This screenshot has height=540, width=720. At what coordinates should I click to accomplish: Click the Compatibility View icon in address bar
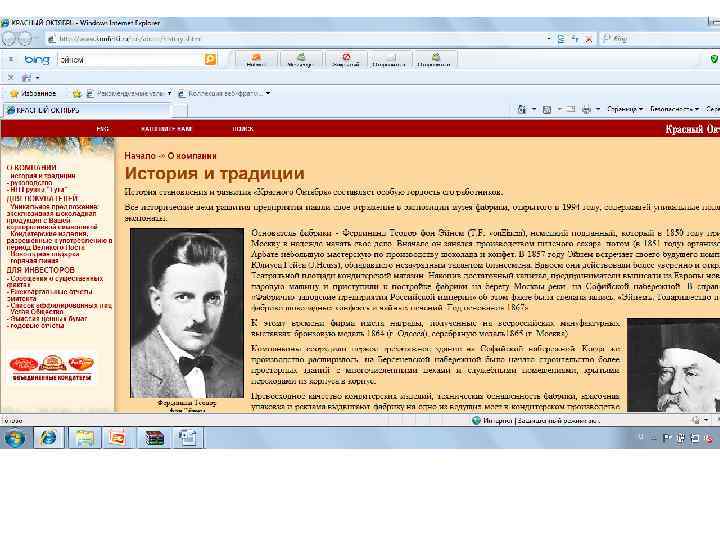click(x=561, y=39)
